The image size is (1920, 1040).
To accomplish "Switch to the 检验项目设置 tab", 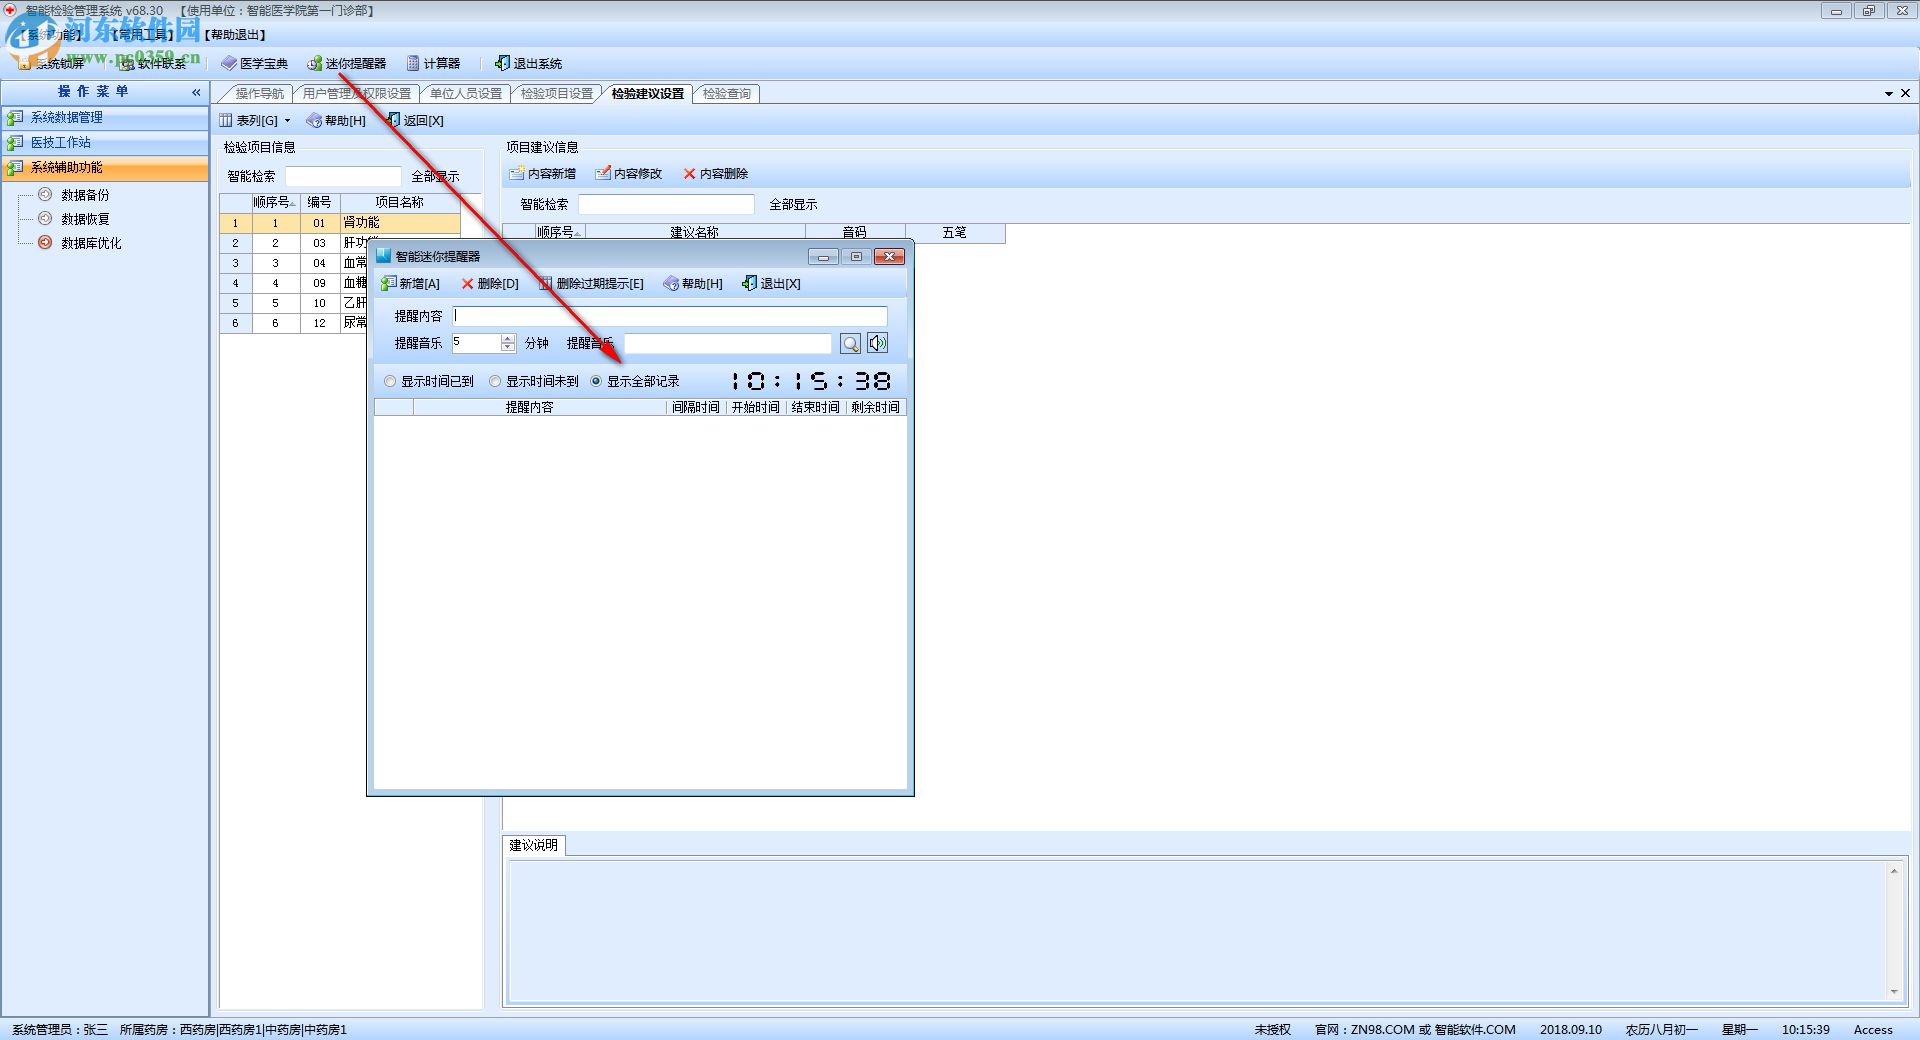I will (557, 94).
